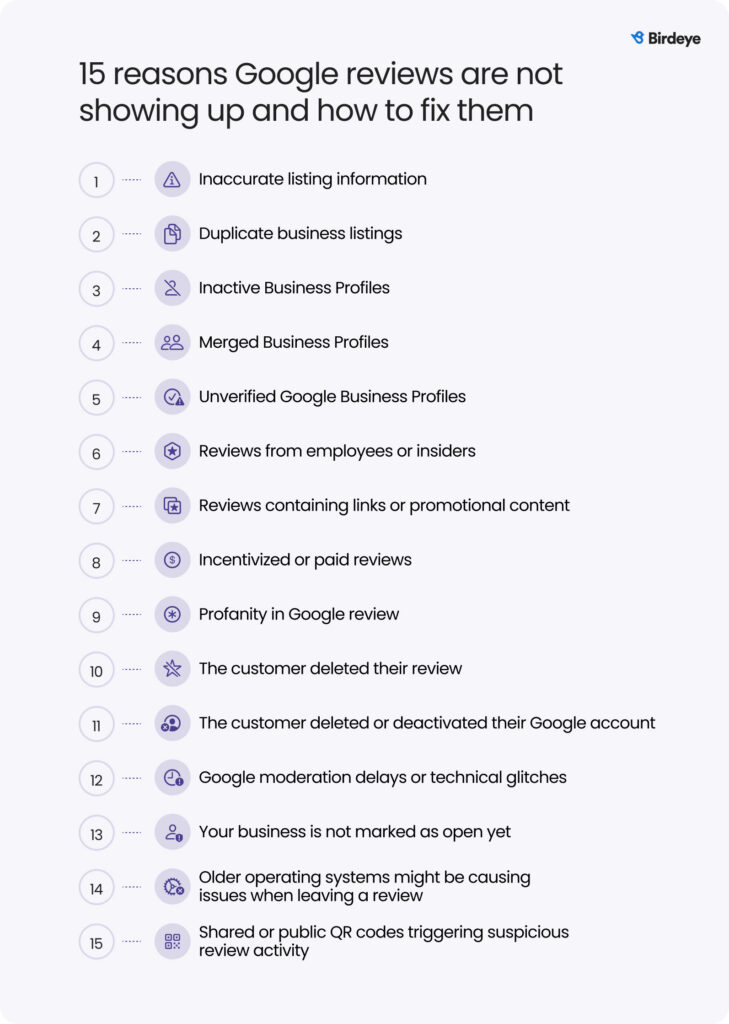
Task: Click the warning triangle icon for inaccurate listing
Action: tap(172, 180)
